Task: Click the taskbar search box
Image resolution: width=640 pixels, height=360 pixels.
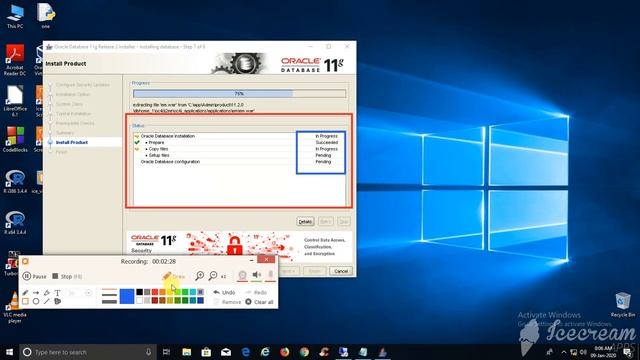Action: click(x=88, y=352)
